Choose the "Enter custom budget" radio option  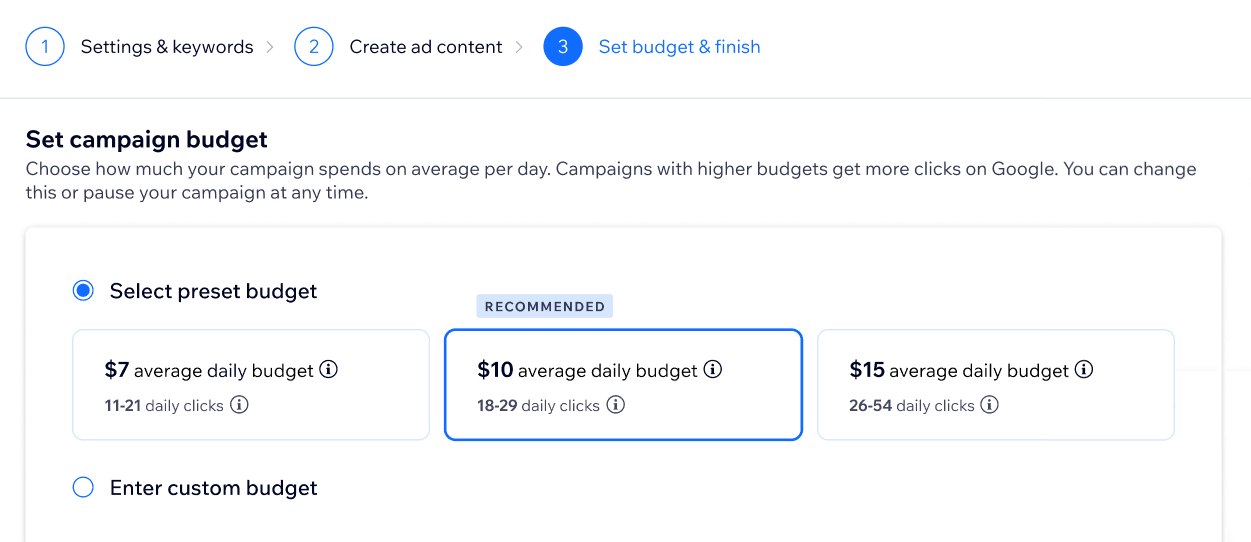[84, 488]
